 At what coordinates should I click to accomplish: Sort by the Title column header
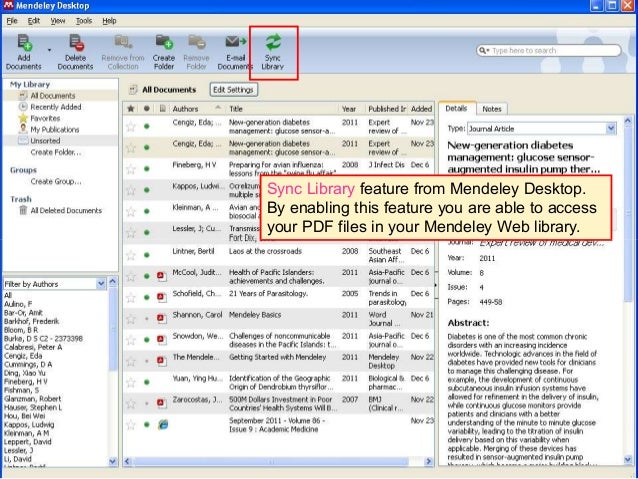(282, 109)
